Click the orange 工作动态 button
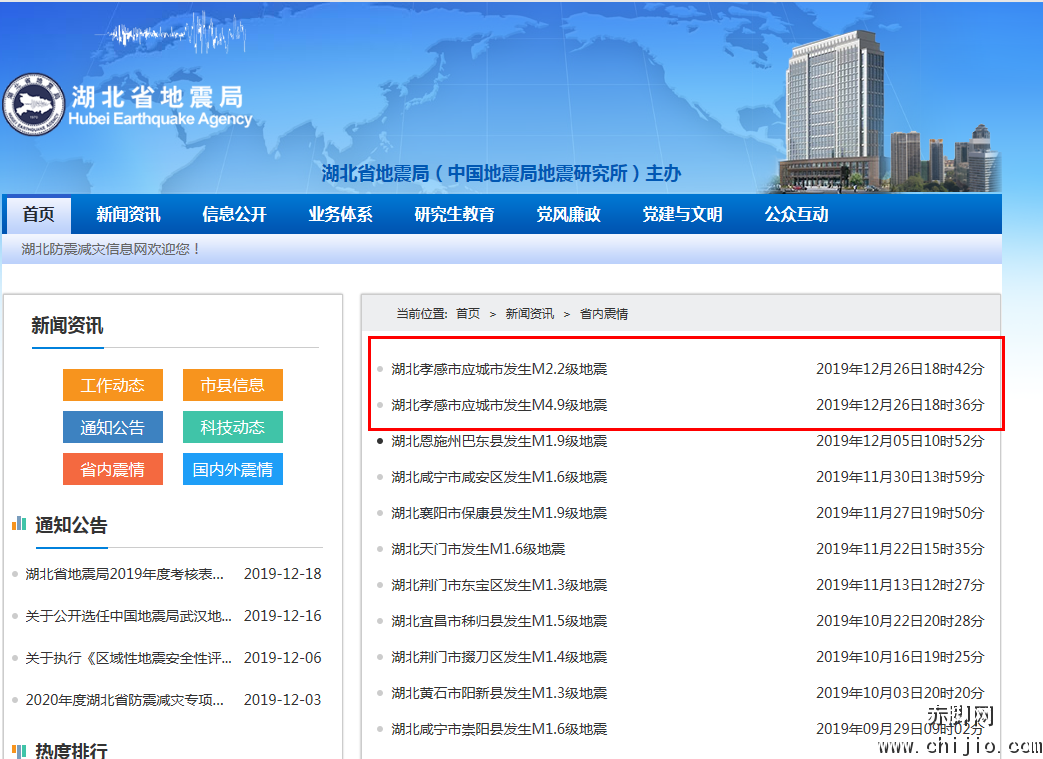 pos(112,385)
